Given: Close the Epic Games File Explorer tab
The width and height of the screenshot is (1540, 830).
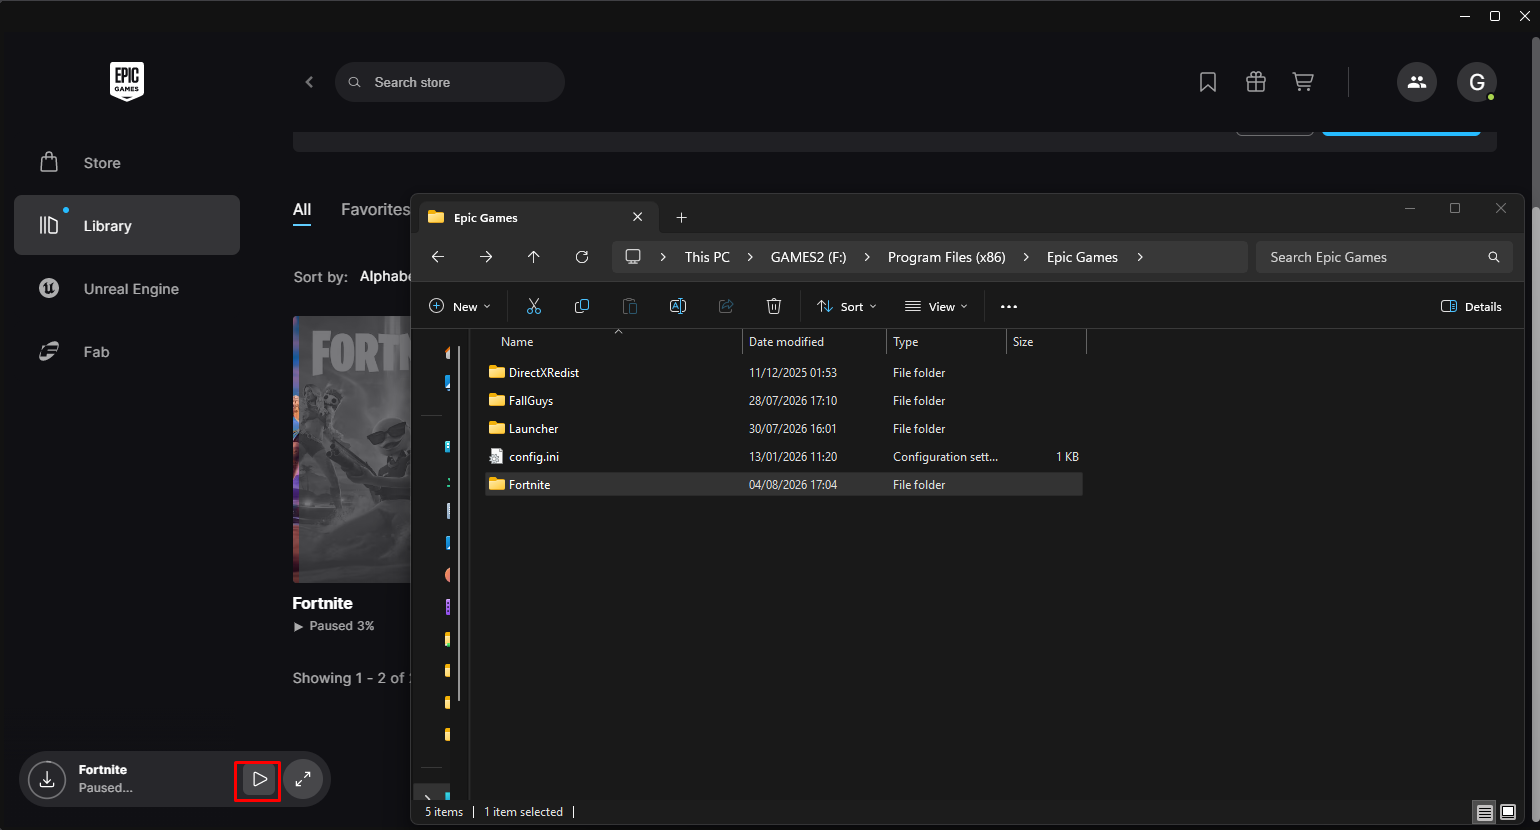Looking at the screenshot, I should pos(638,217).
